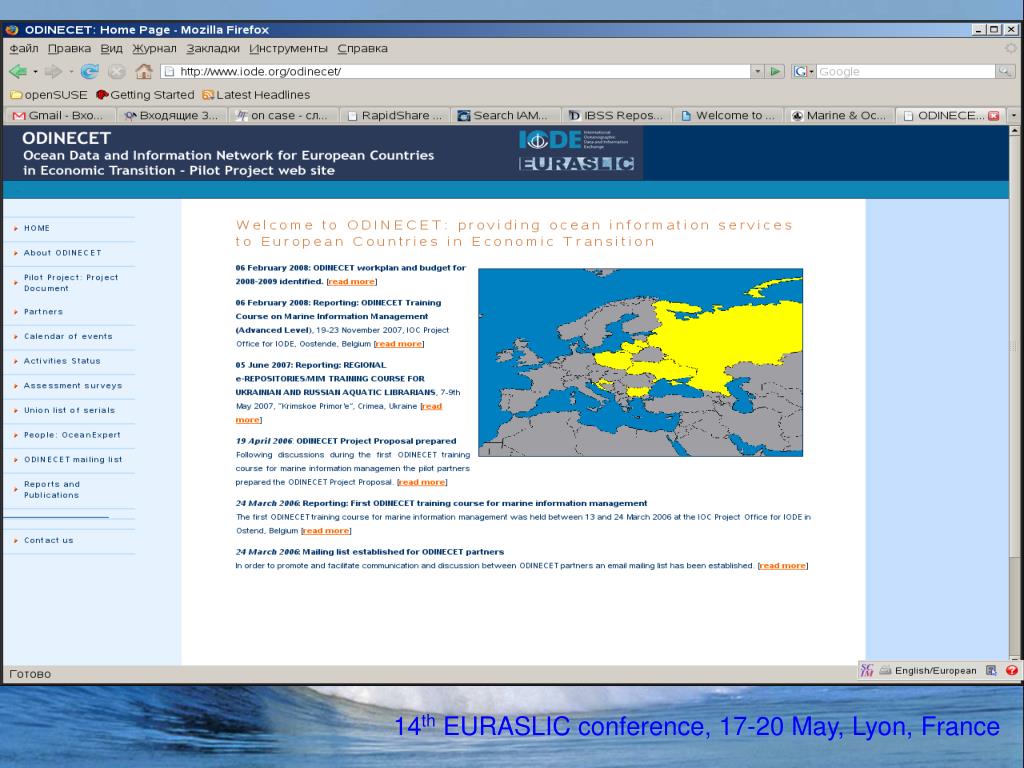Open the Forward history dropdown arrow

pos(71,72)
